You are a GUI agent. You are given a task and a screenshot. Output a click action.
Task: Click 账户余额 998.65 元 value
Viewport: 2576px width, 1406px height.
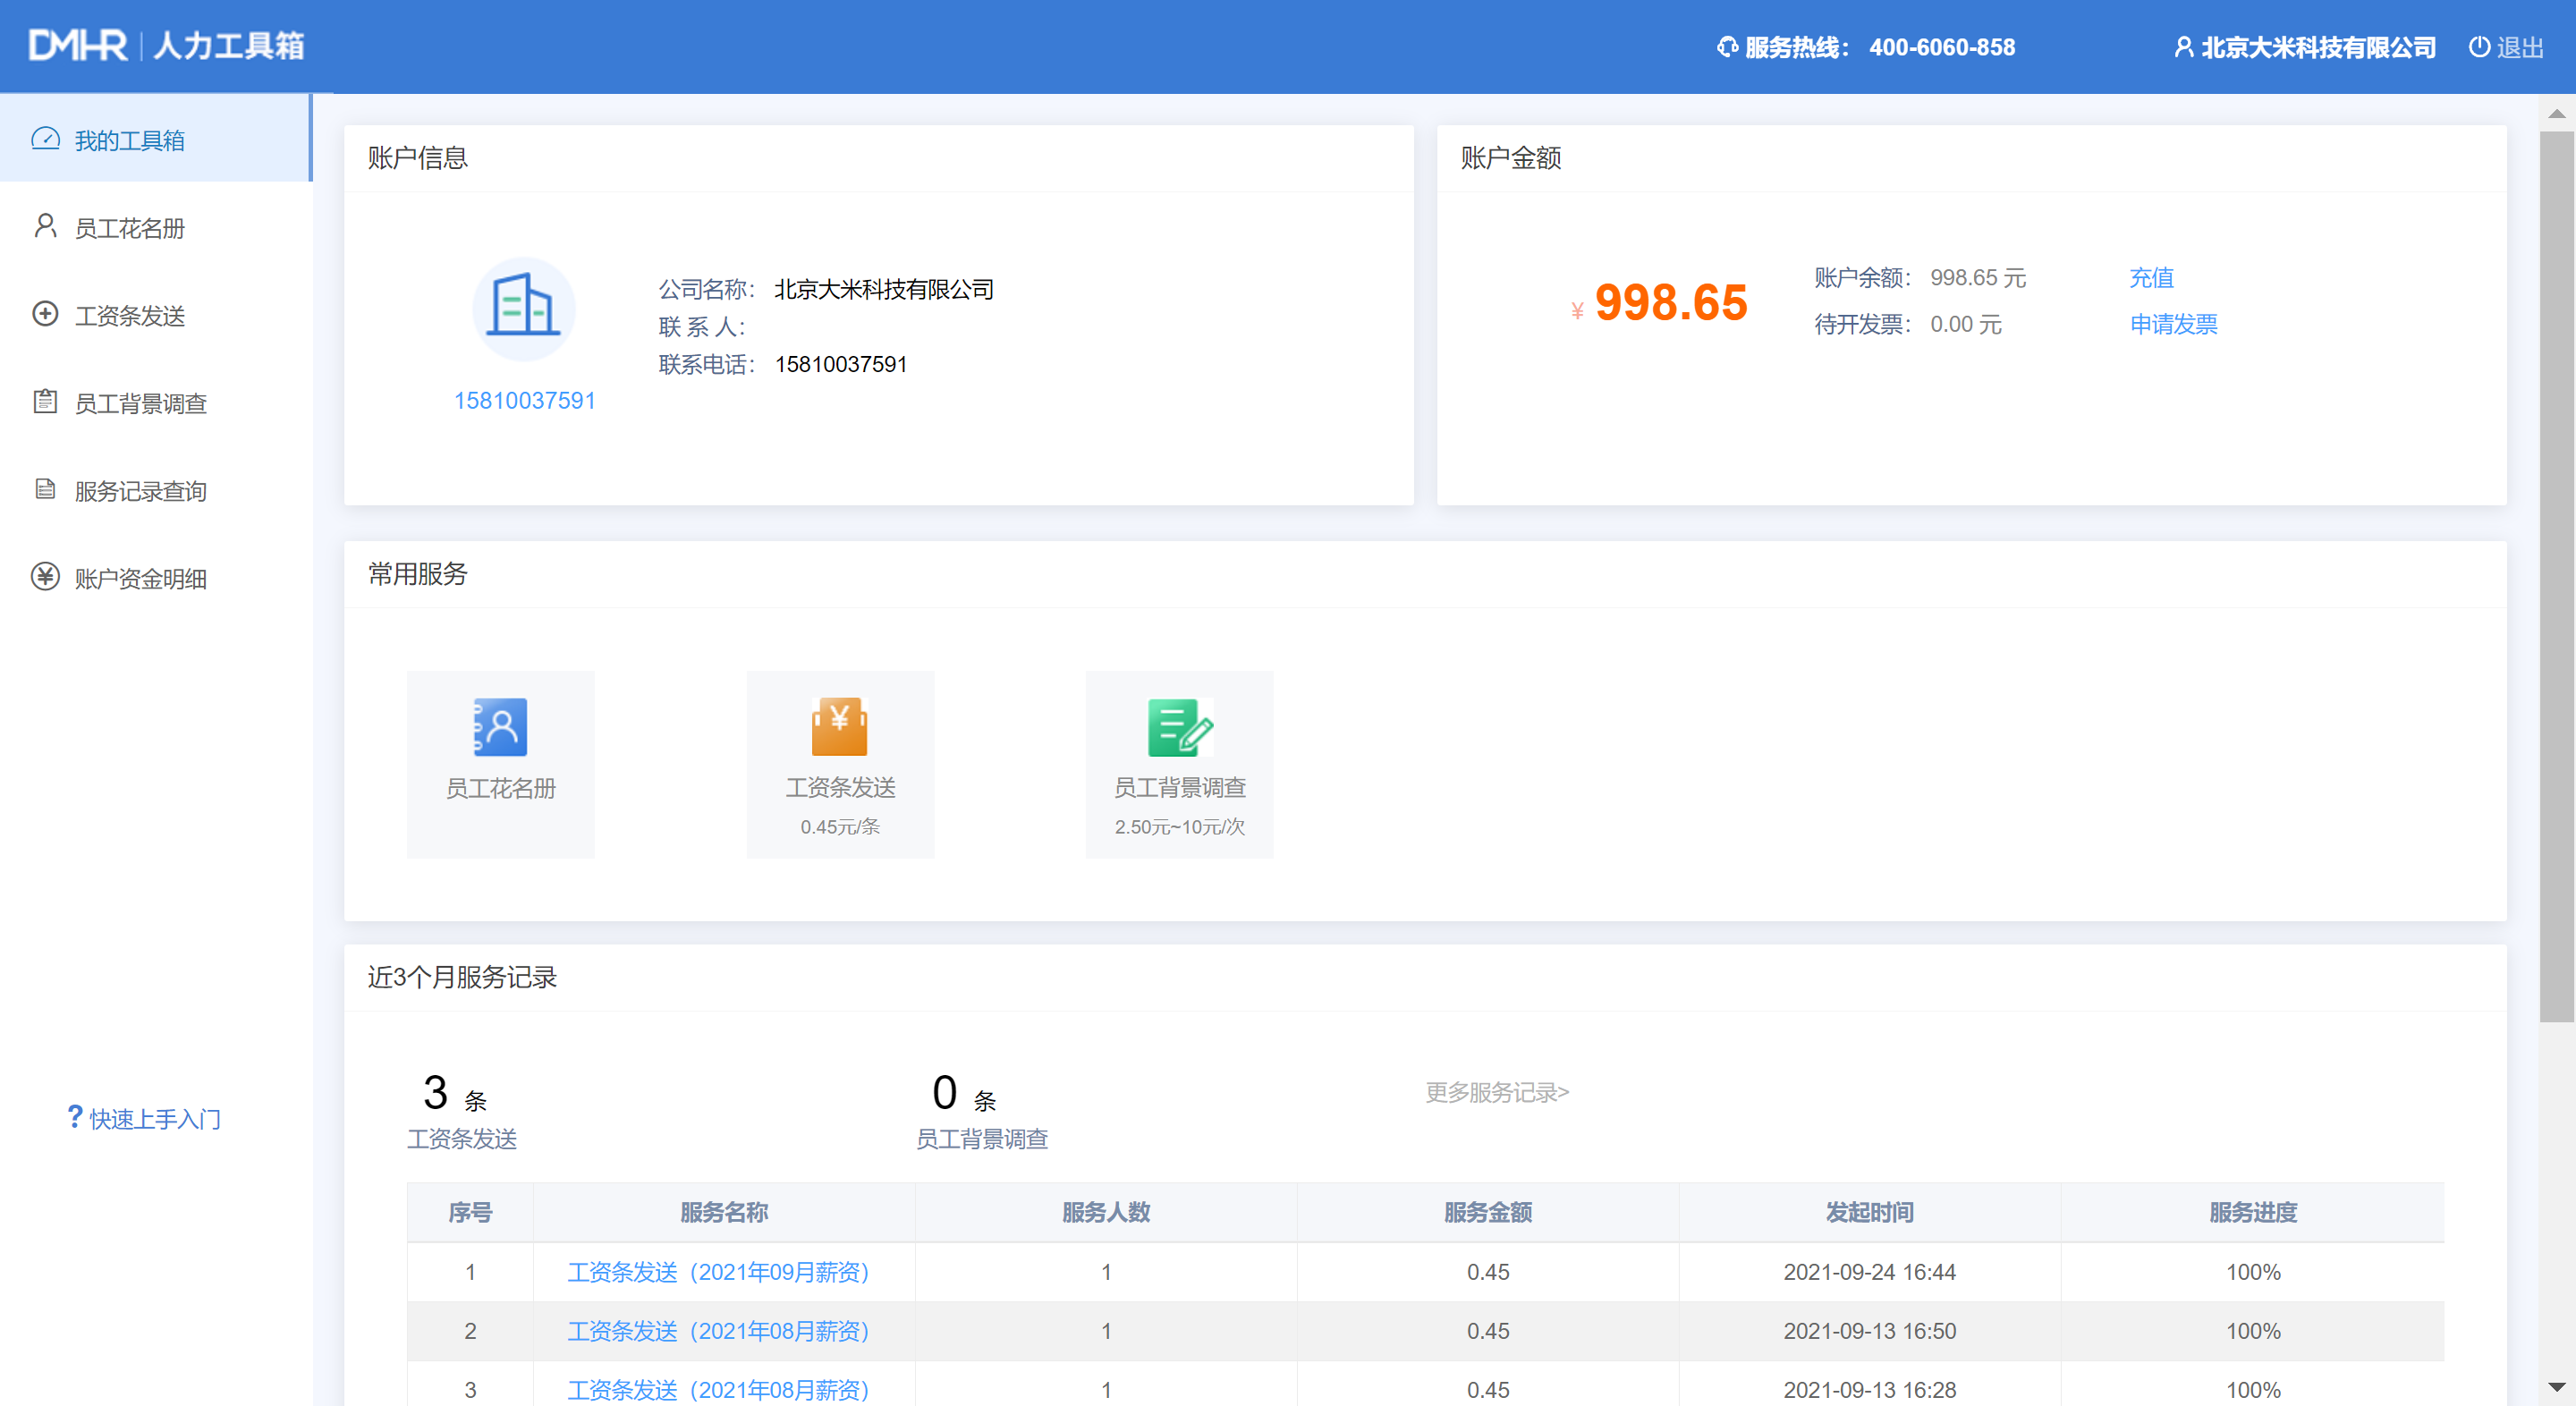[1978, 277]
